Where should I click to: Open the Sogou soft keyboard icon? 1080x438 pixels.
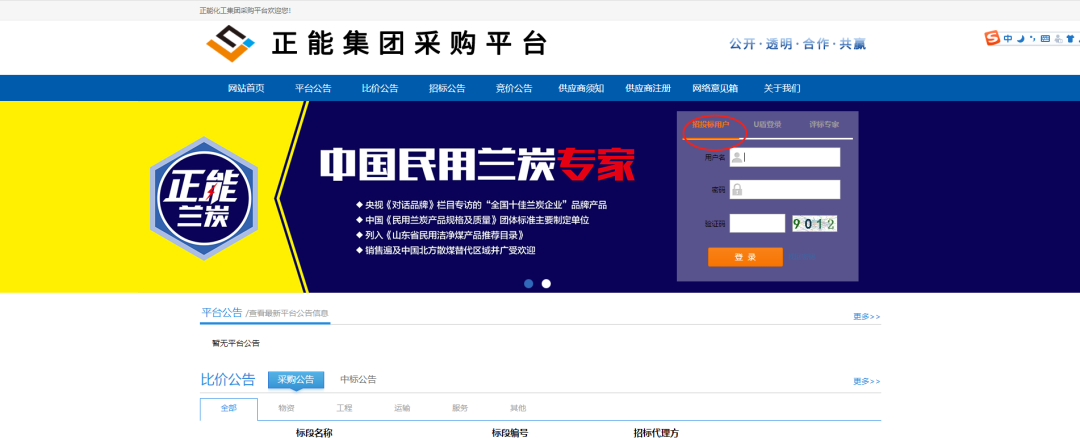point(1046,39)
